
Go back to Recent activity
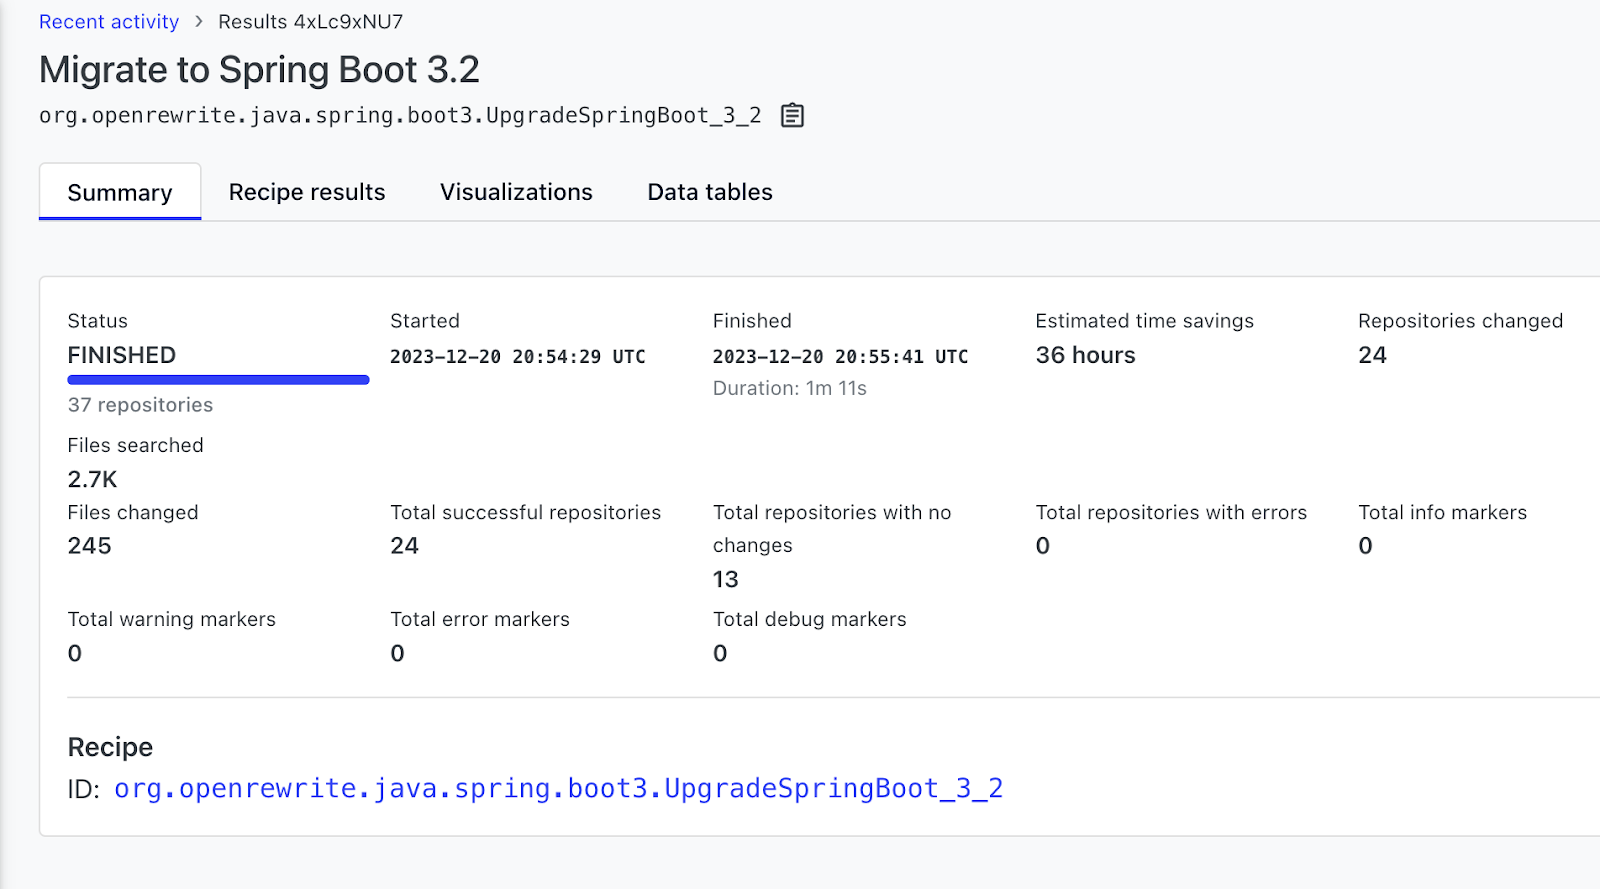(x=109, y=22)
